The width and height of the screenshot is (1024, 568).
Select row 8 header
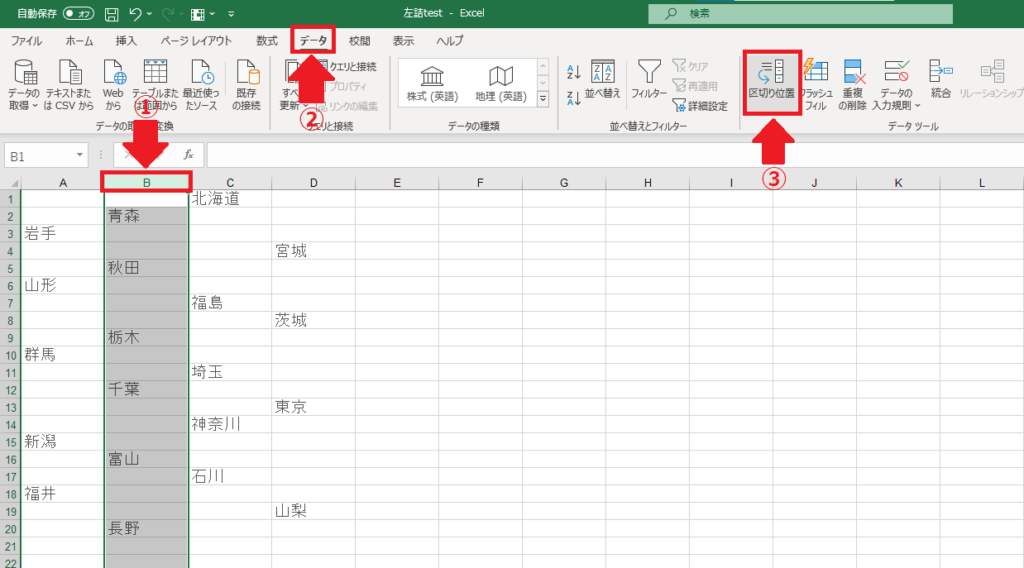(10, 321)
